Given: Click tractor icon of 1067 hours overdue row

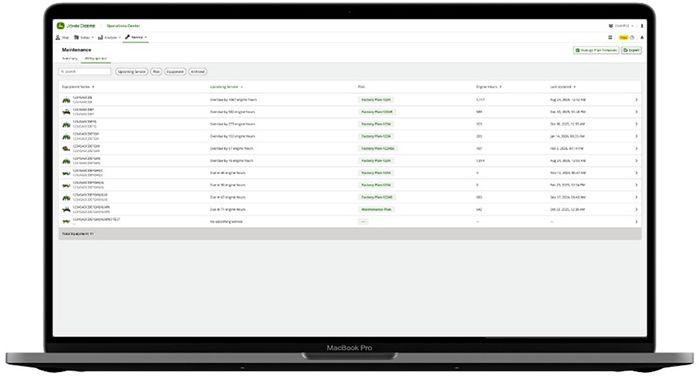Looking at the screenshot, I should point(66,100).
